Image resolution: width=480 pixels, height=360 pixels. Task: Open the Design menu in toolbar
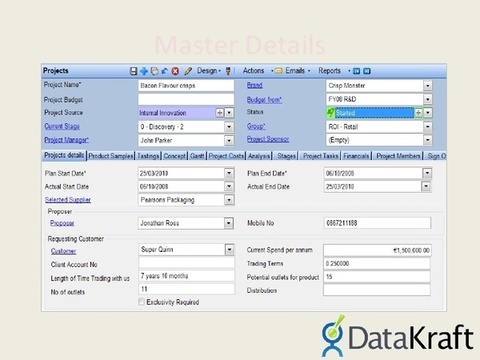point(209,71)
